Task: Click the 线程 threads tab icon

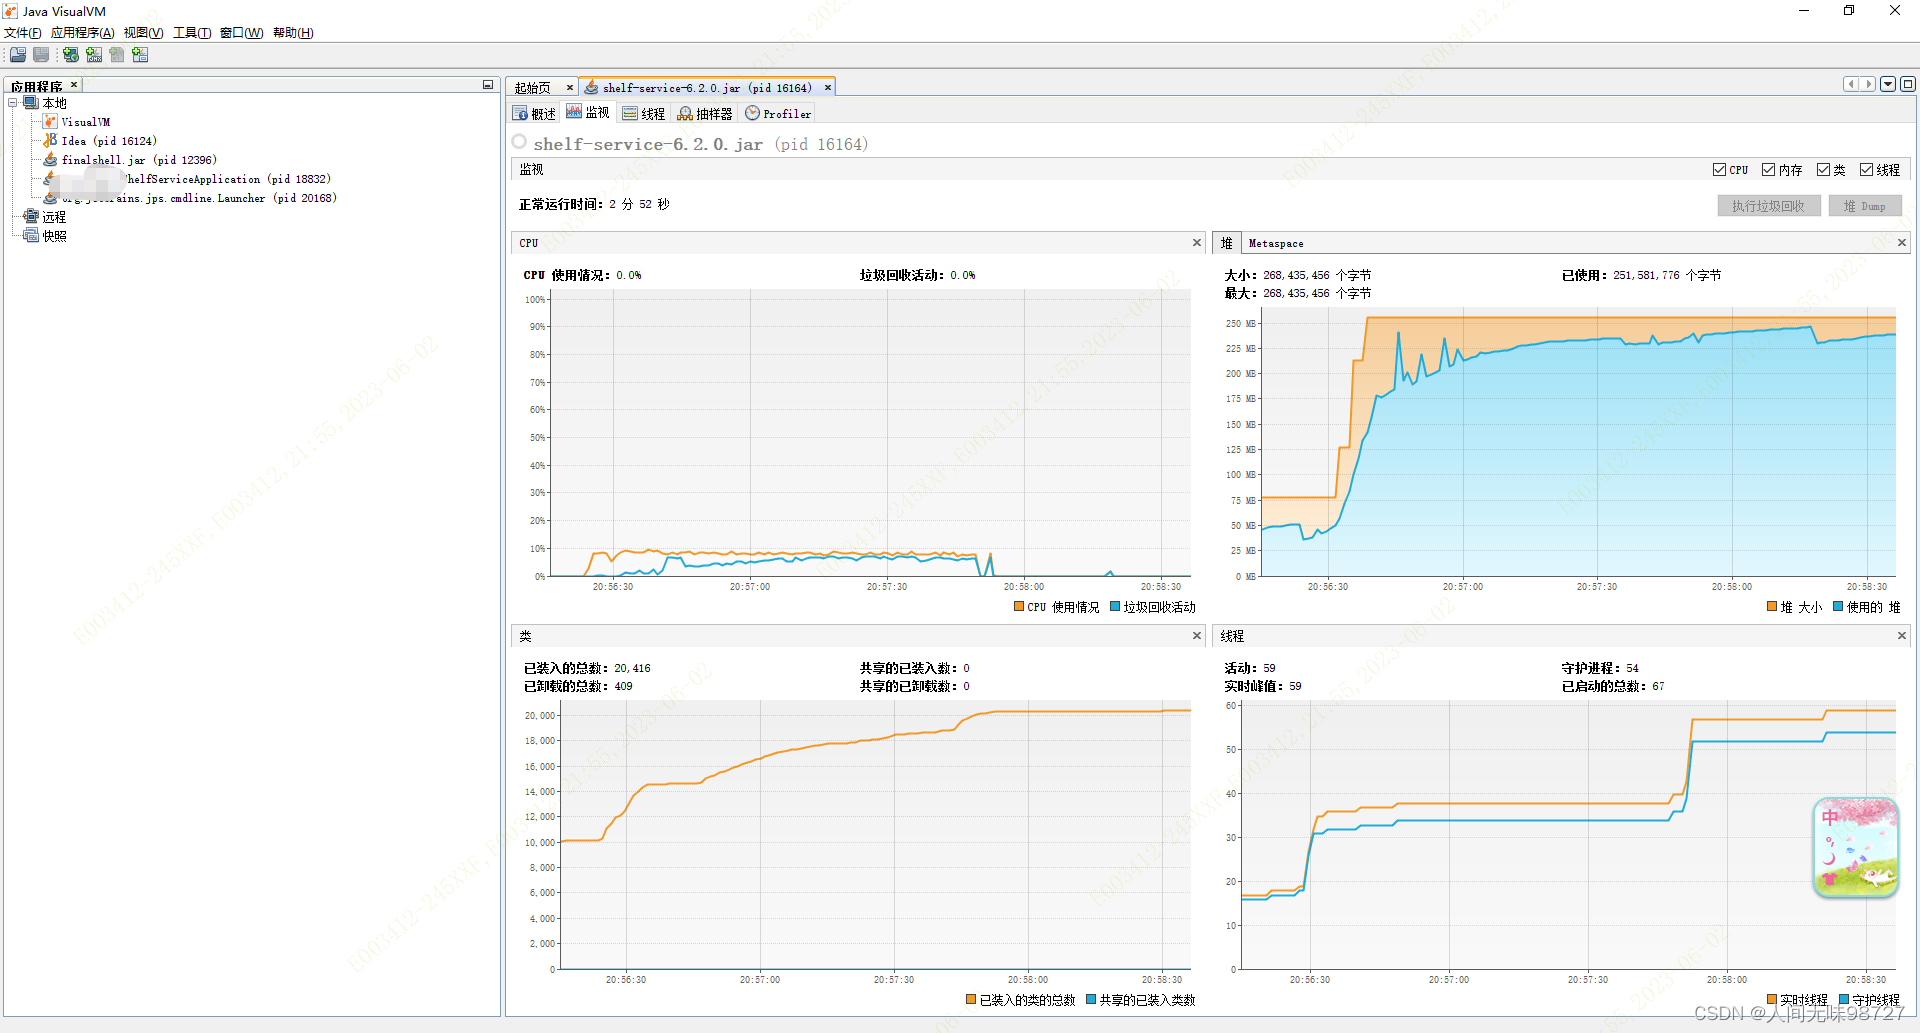Action: coord(630,113)
